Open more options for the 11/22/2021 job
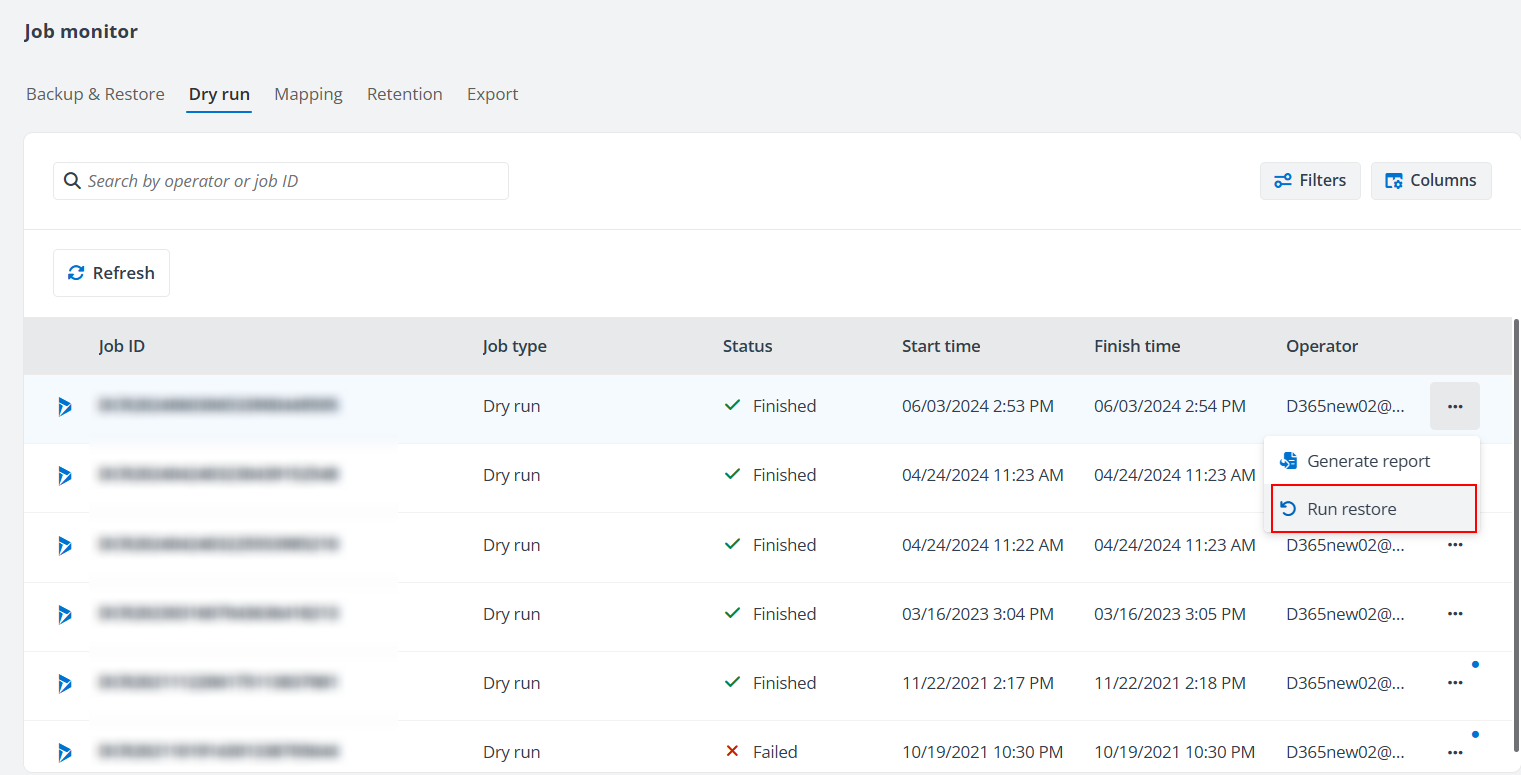Image resolution: width=1521 pixels, height=775 pixels. [1454, 683]
